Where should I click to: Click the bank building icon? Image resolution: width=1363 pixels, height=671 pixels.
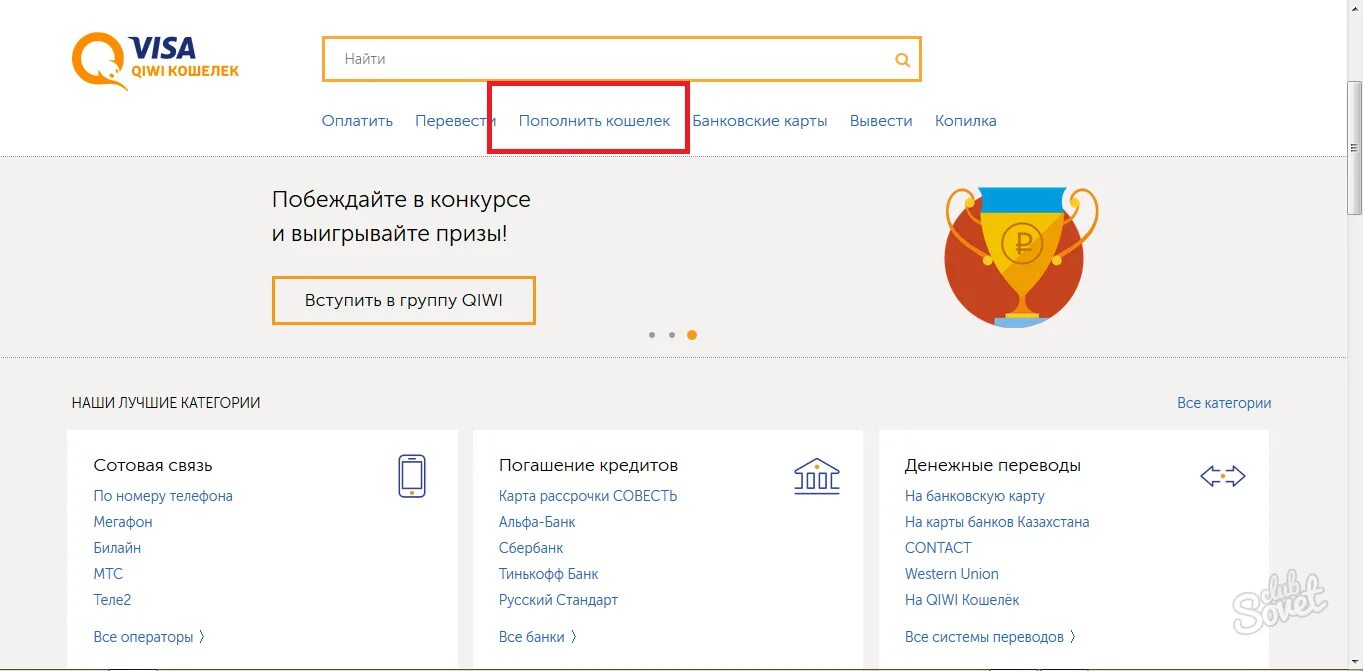click(x=817, y=476)
